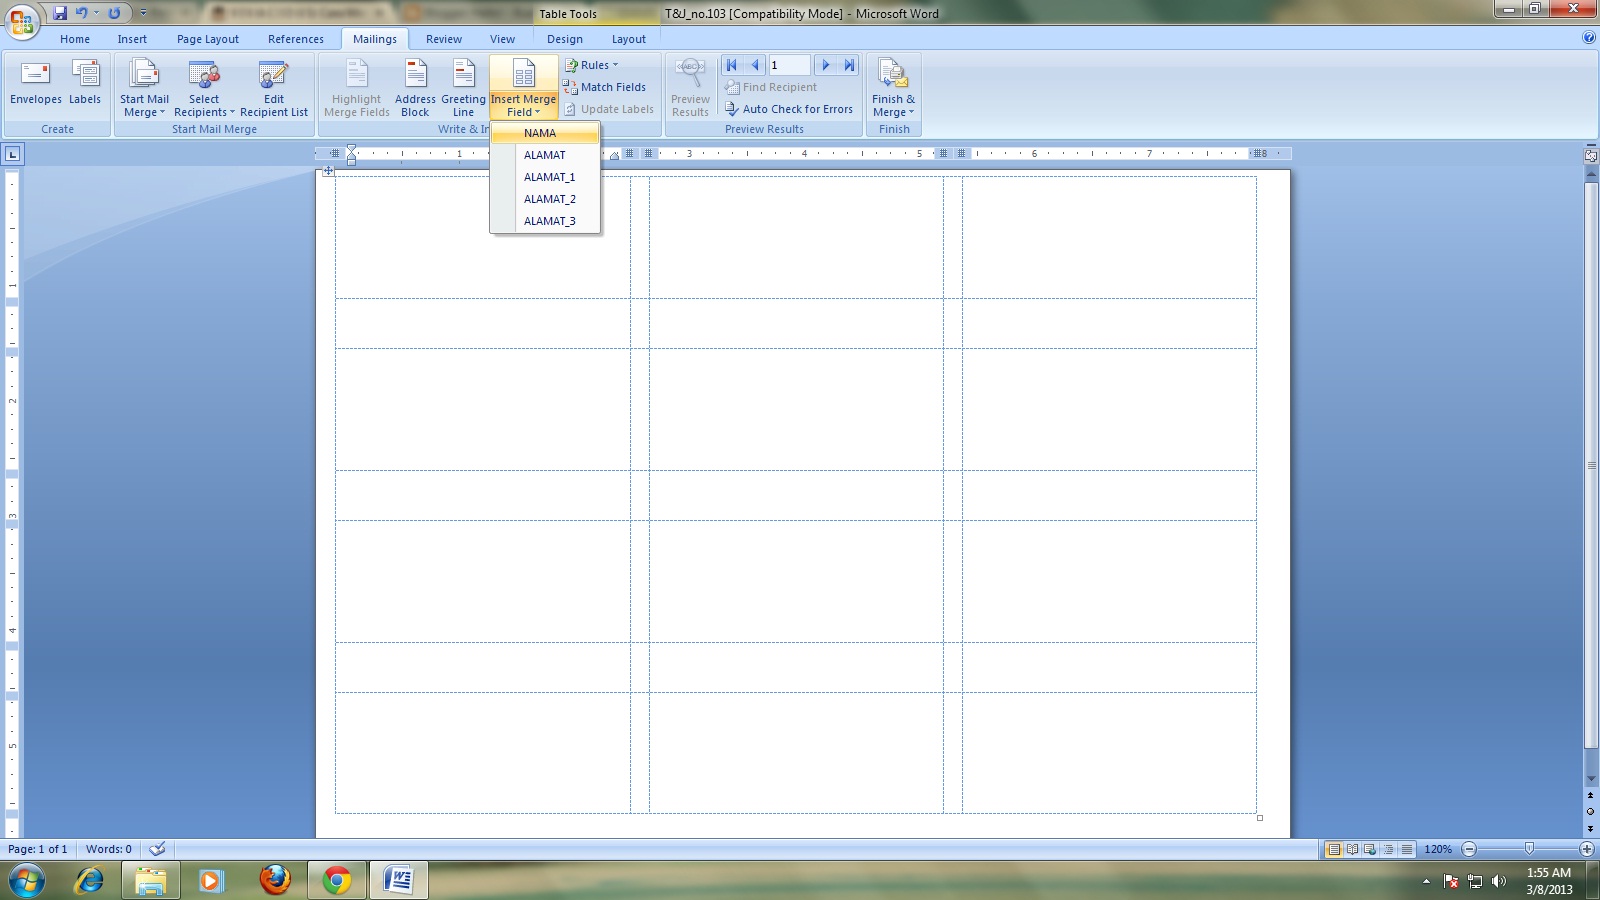Open Customize Quick Access Toolbar dropdown
Screen dimensions: 1600x900
coord(143,13)
